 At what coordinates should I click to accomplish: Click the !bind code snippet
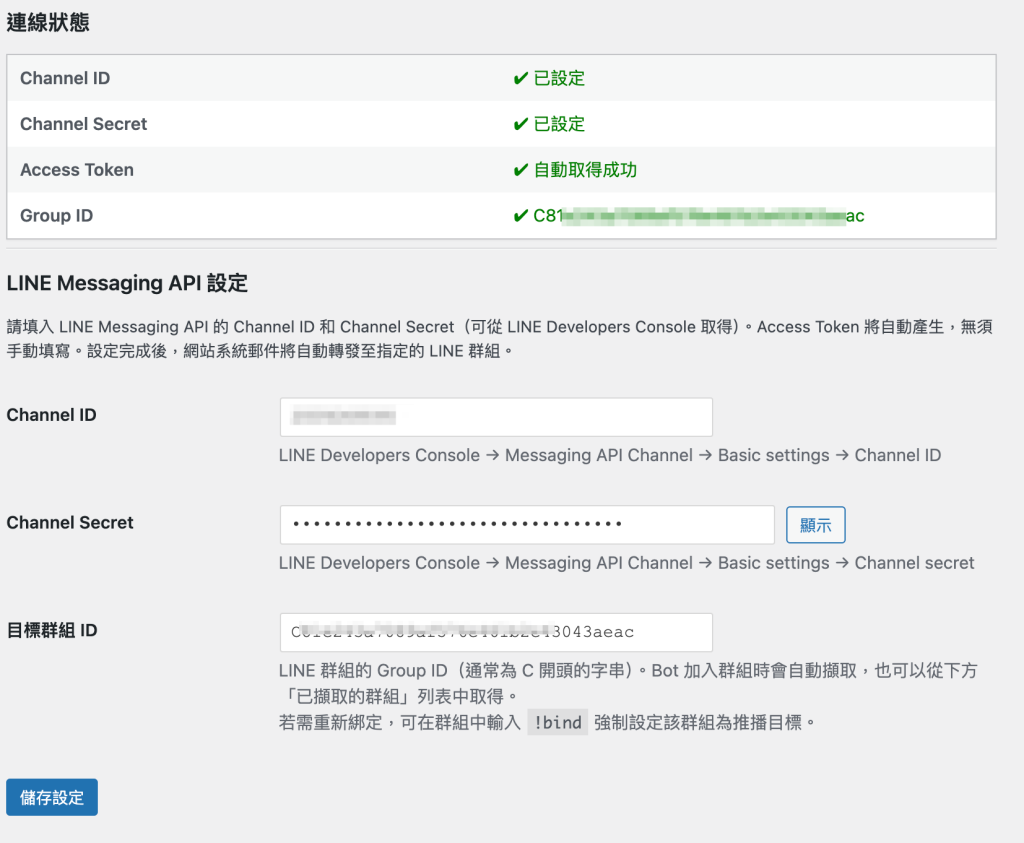(557, 722)
